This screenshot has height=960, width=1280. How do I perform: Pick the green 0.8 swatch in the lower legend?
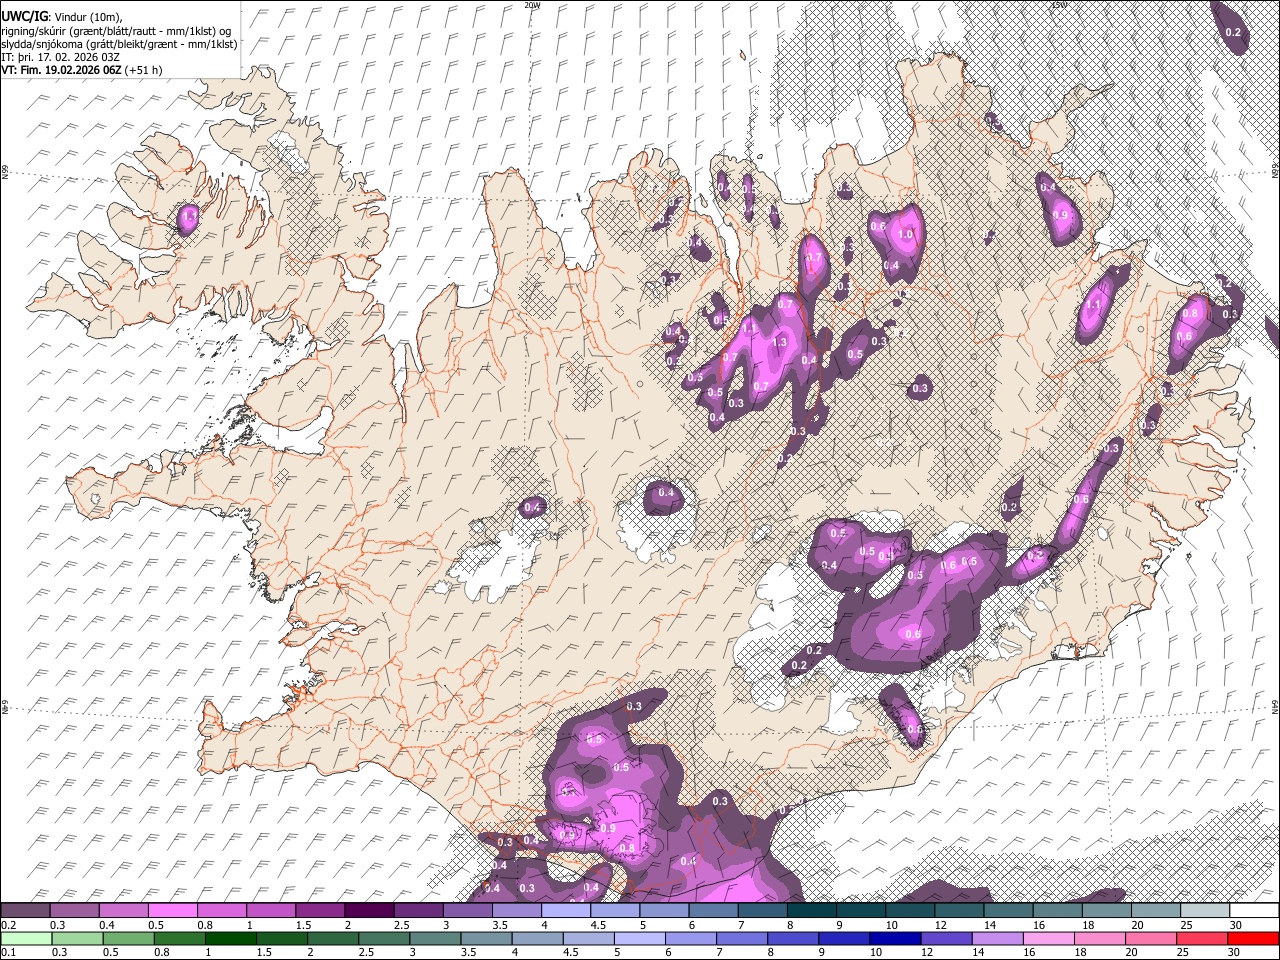coord(181,938)
